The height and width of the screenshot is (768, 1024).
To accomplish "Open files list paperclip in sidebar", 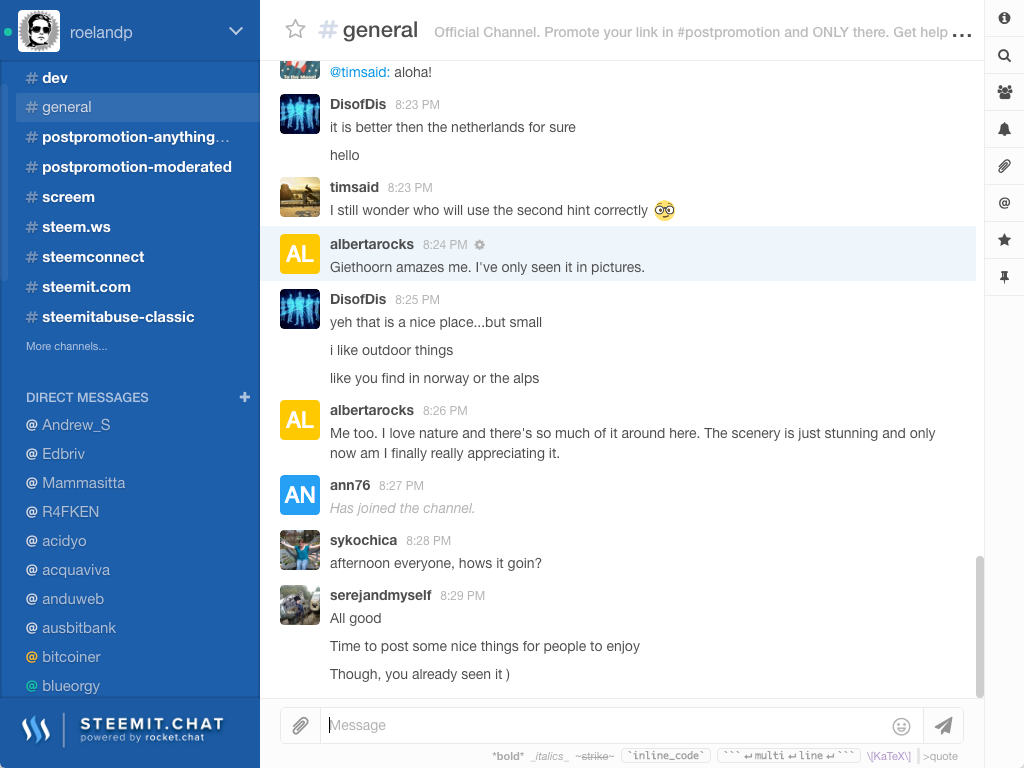I will pyautogui.click(x=1004, y=166).
